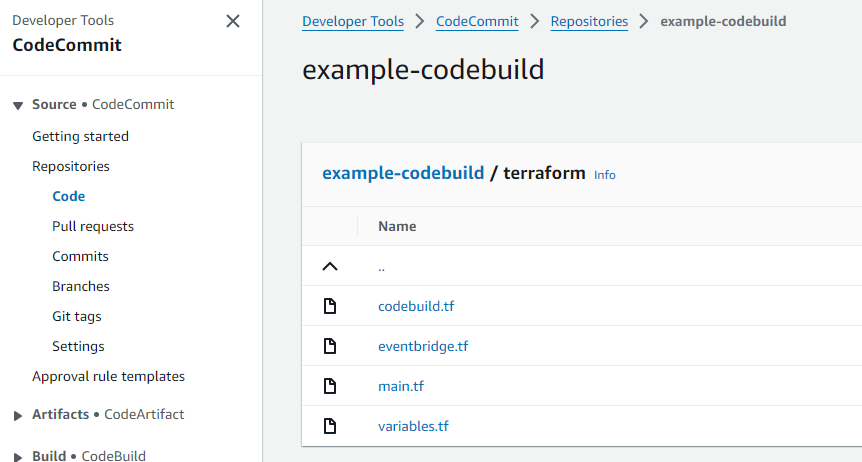The width and height of the screenshot is (862, 462).
Task: Open the parent directory '..' link
Action: pyautogui.click(x=382, y=268)
